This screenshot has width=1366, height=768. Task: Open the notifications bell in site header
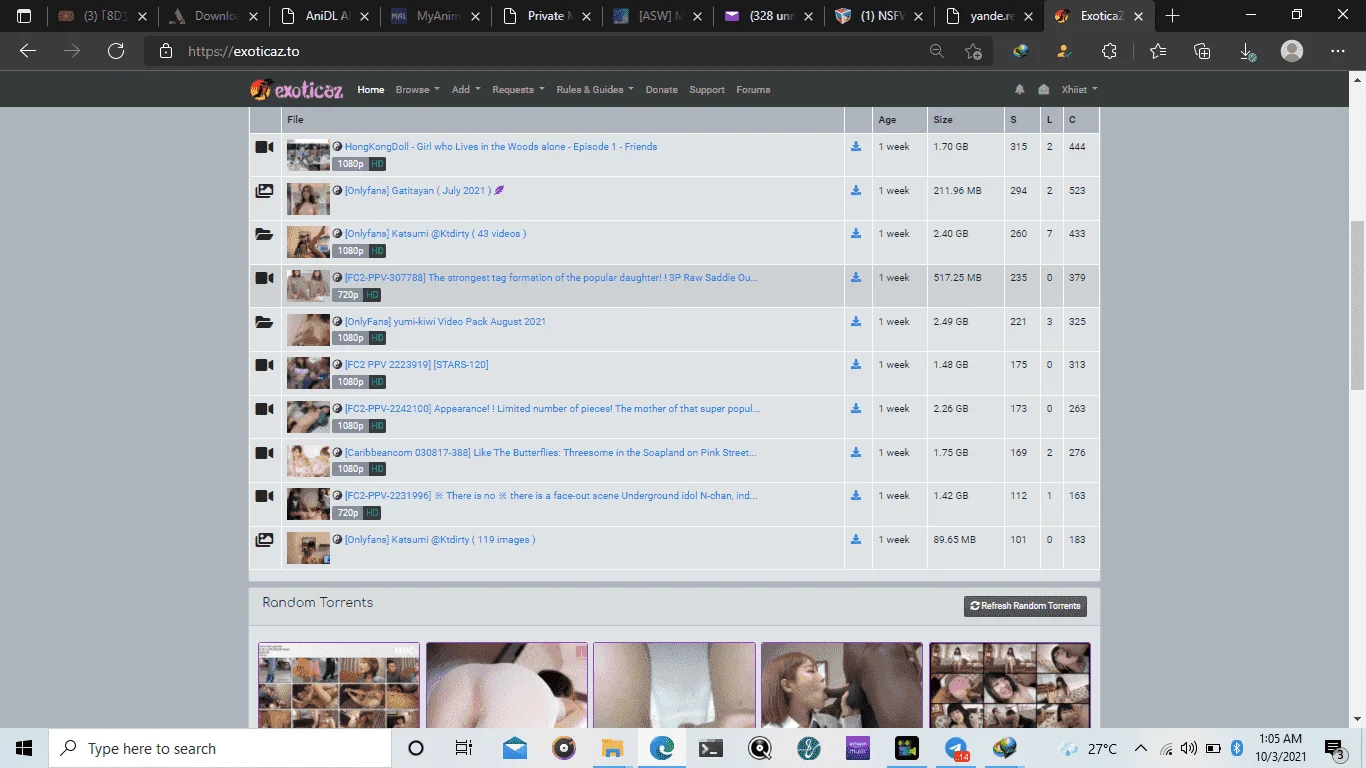click(1019, 89)
